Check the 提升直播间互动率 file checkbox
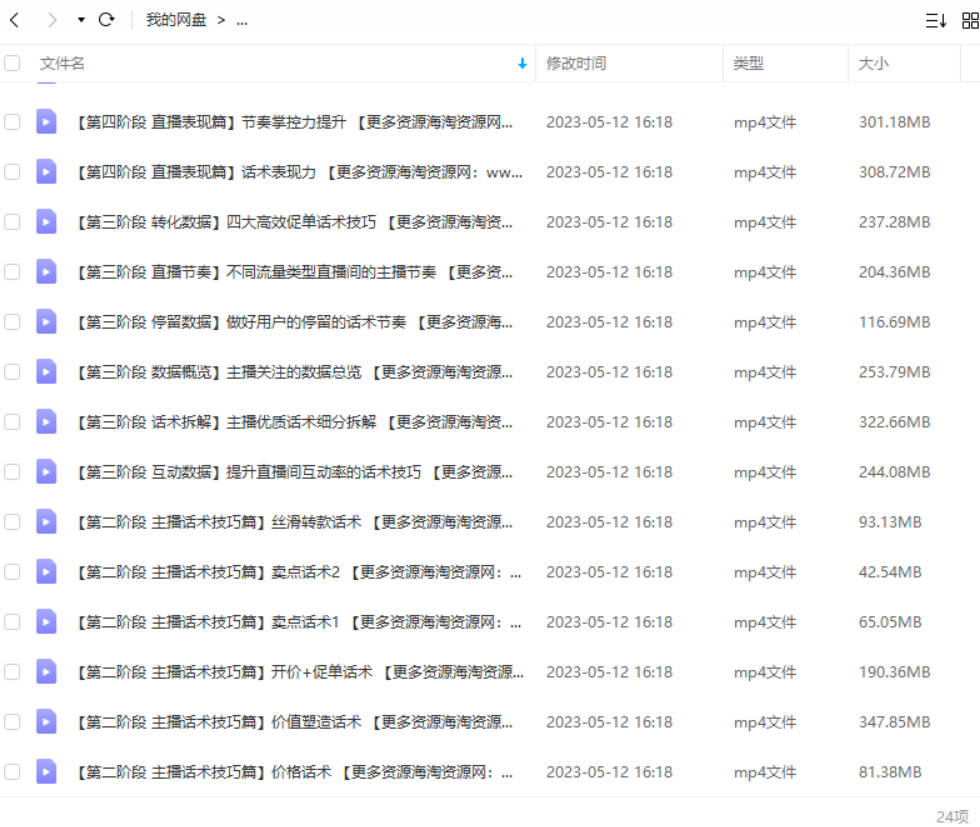980x827 pixels. (12, 471)
